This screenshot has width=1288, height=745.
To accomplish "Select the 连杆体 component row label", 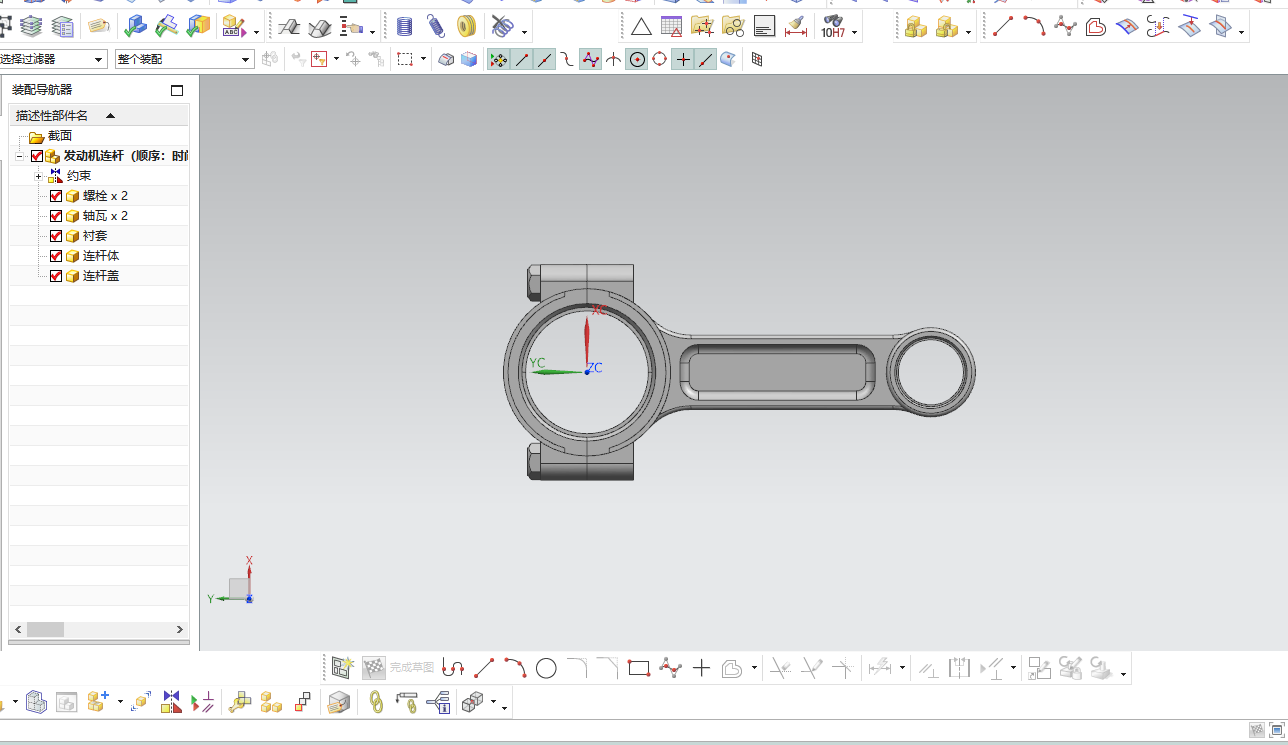I will pyautogui.click(x=101, y=256).
